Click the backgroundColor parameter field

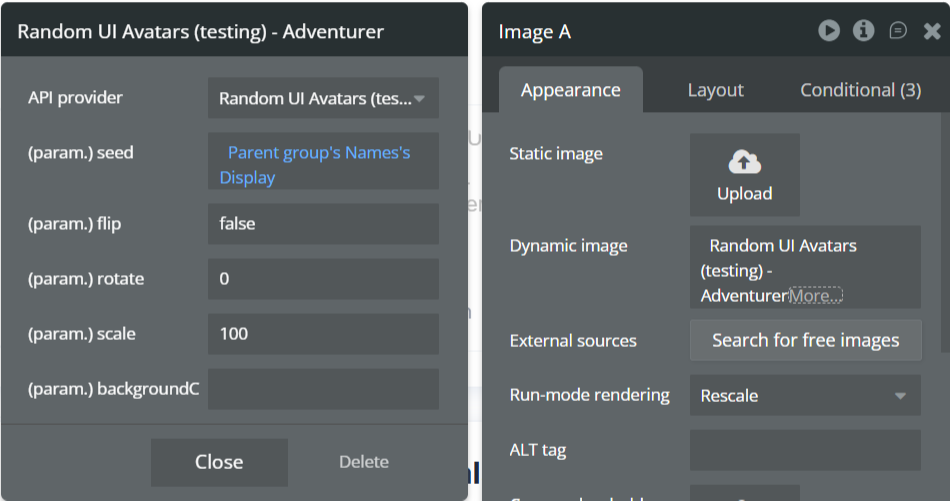coord(323,389)
